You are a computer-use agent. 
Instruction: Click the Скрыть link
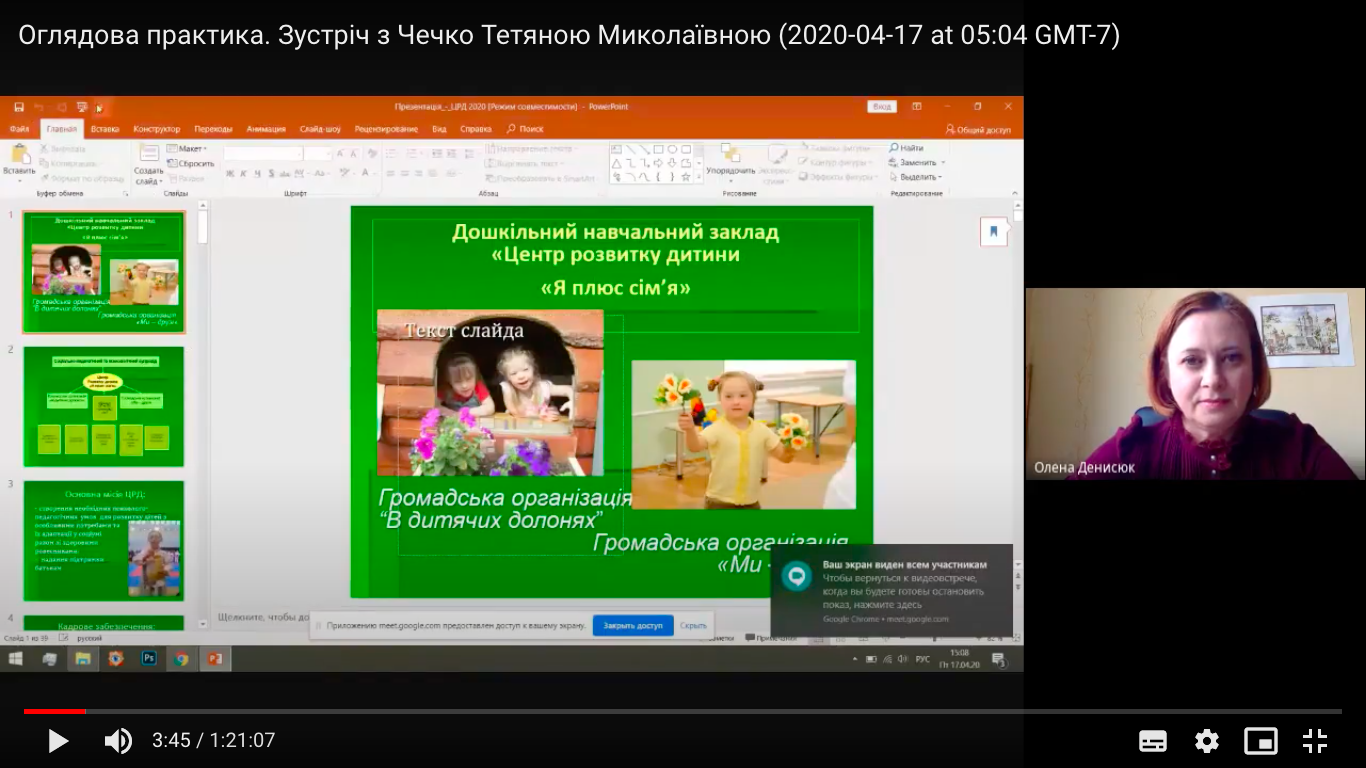point(693,626)
